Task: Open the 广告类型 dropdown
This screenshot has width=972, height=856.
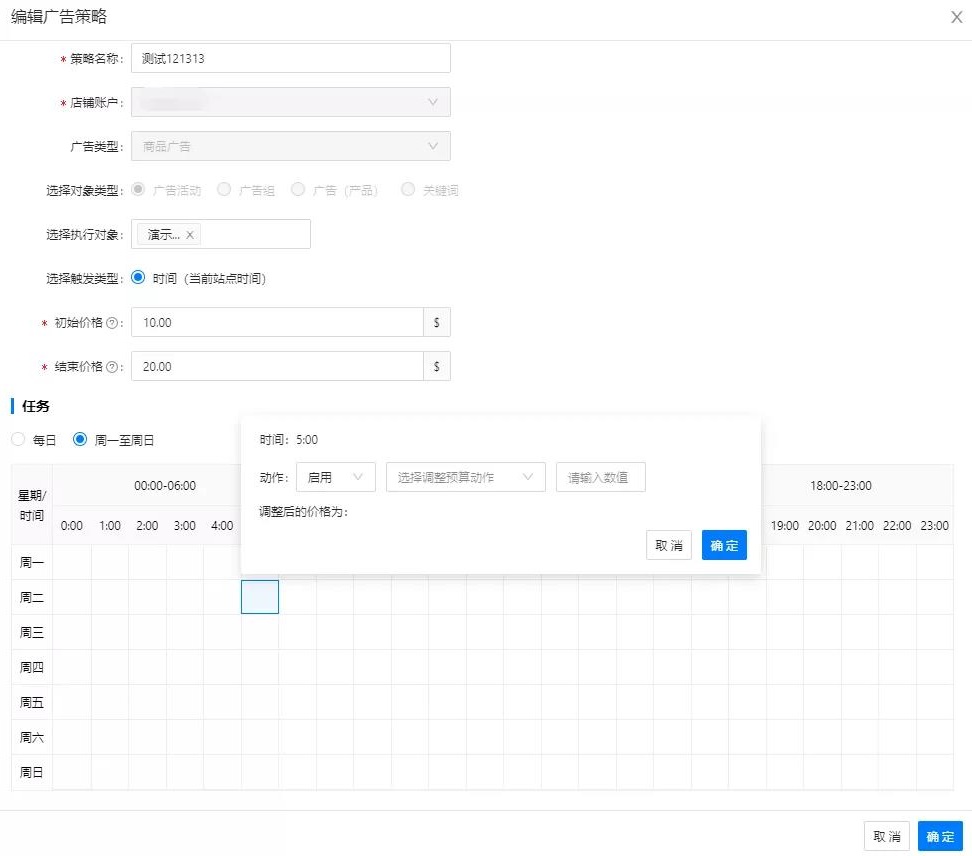Action: pyautogui.click(x=290, y=146)
